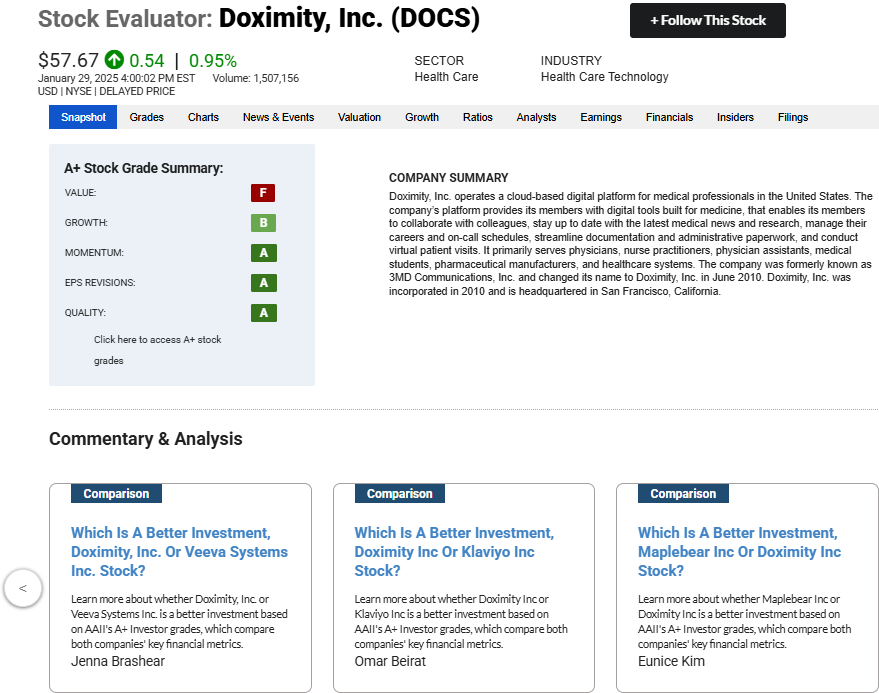Viewport: 879px width, 693px height.
Task: Click the Follow This Stock button
Action: pyautogui.click(x=707, y=21)
